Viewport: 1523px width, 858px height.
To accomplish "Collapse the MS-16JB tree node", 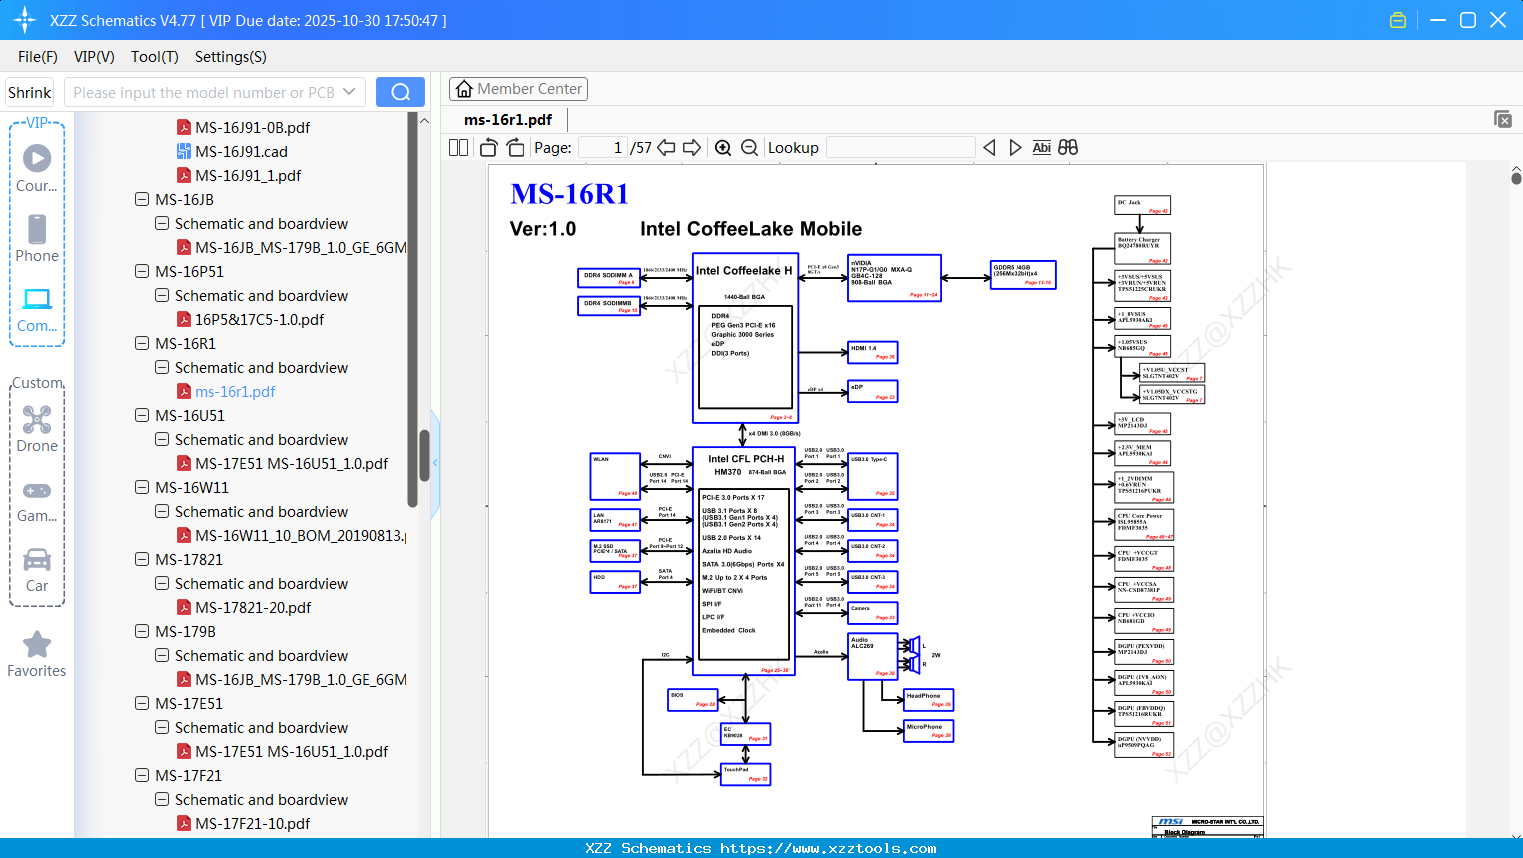I will (142, 200).
